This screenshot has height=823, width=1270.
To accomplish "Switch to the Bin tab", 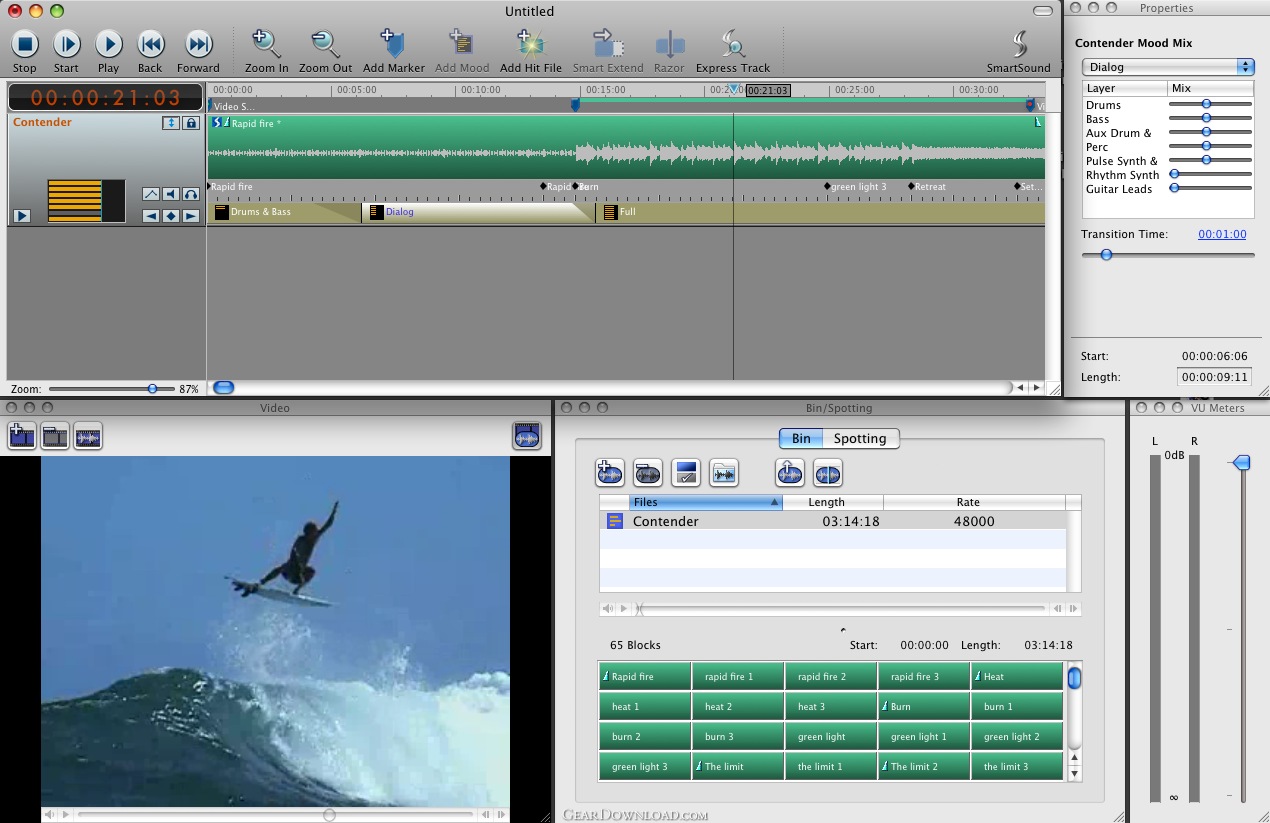I will [801, 438].
